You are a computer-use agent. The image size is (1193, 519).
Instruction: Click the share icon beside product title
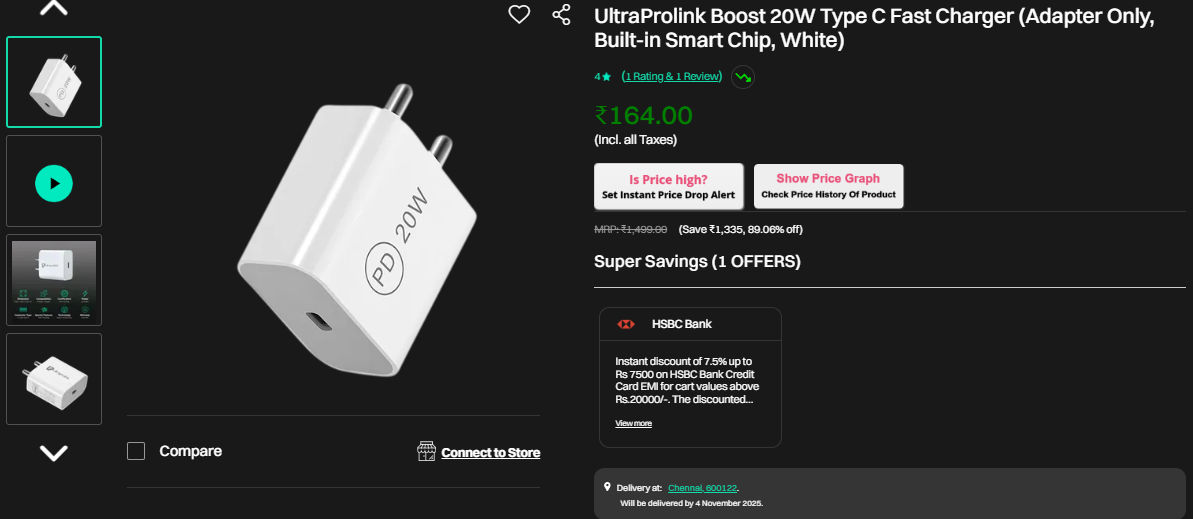tap(561, 15)
